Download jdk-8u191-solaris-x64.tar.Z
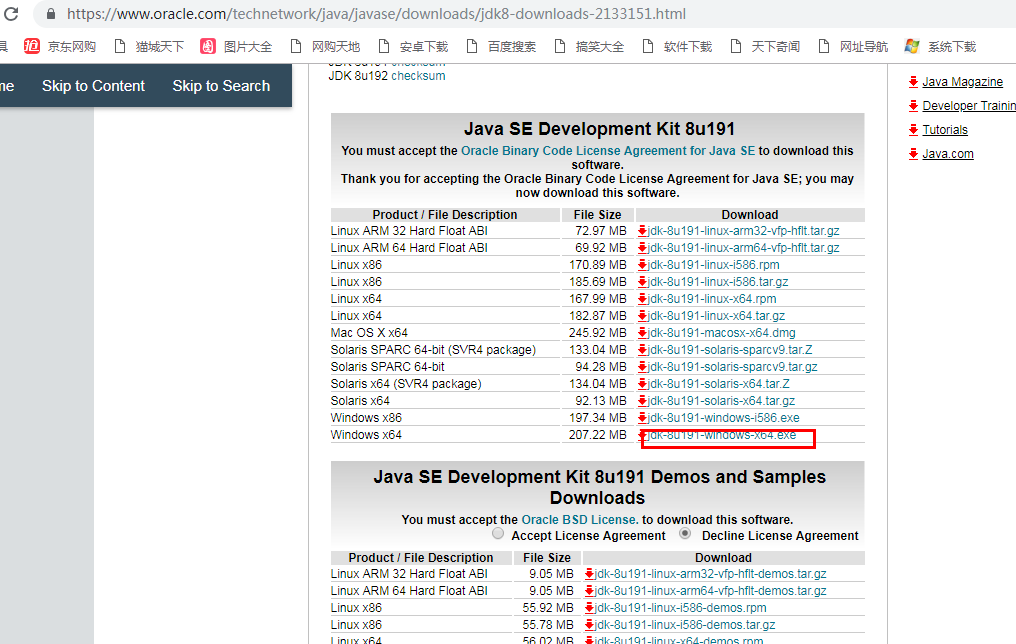 (x=719, y=384)
